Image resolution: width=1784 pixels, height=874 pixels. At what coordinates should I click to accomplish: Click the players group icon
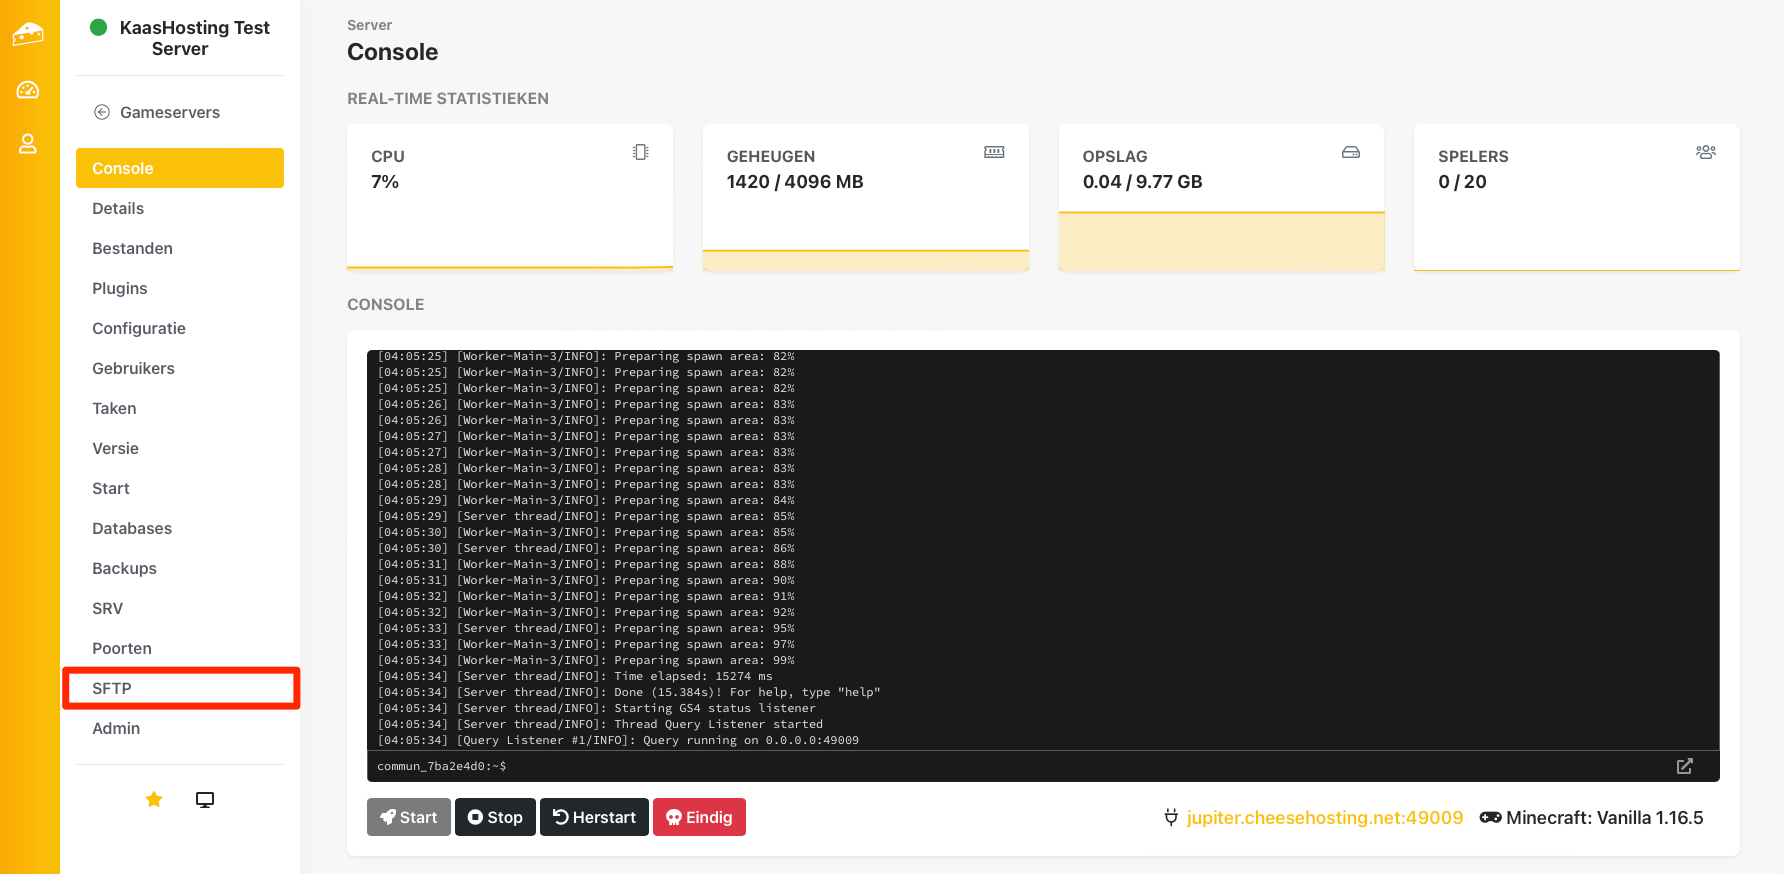(1706, 152)
